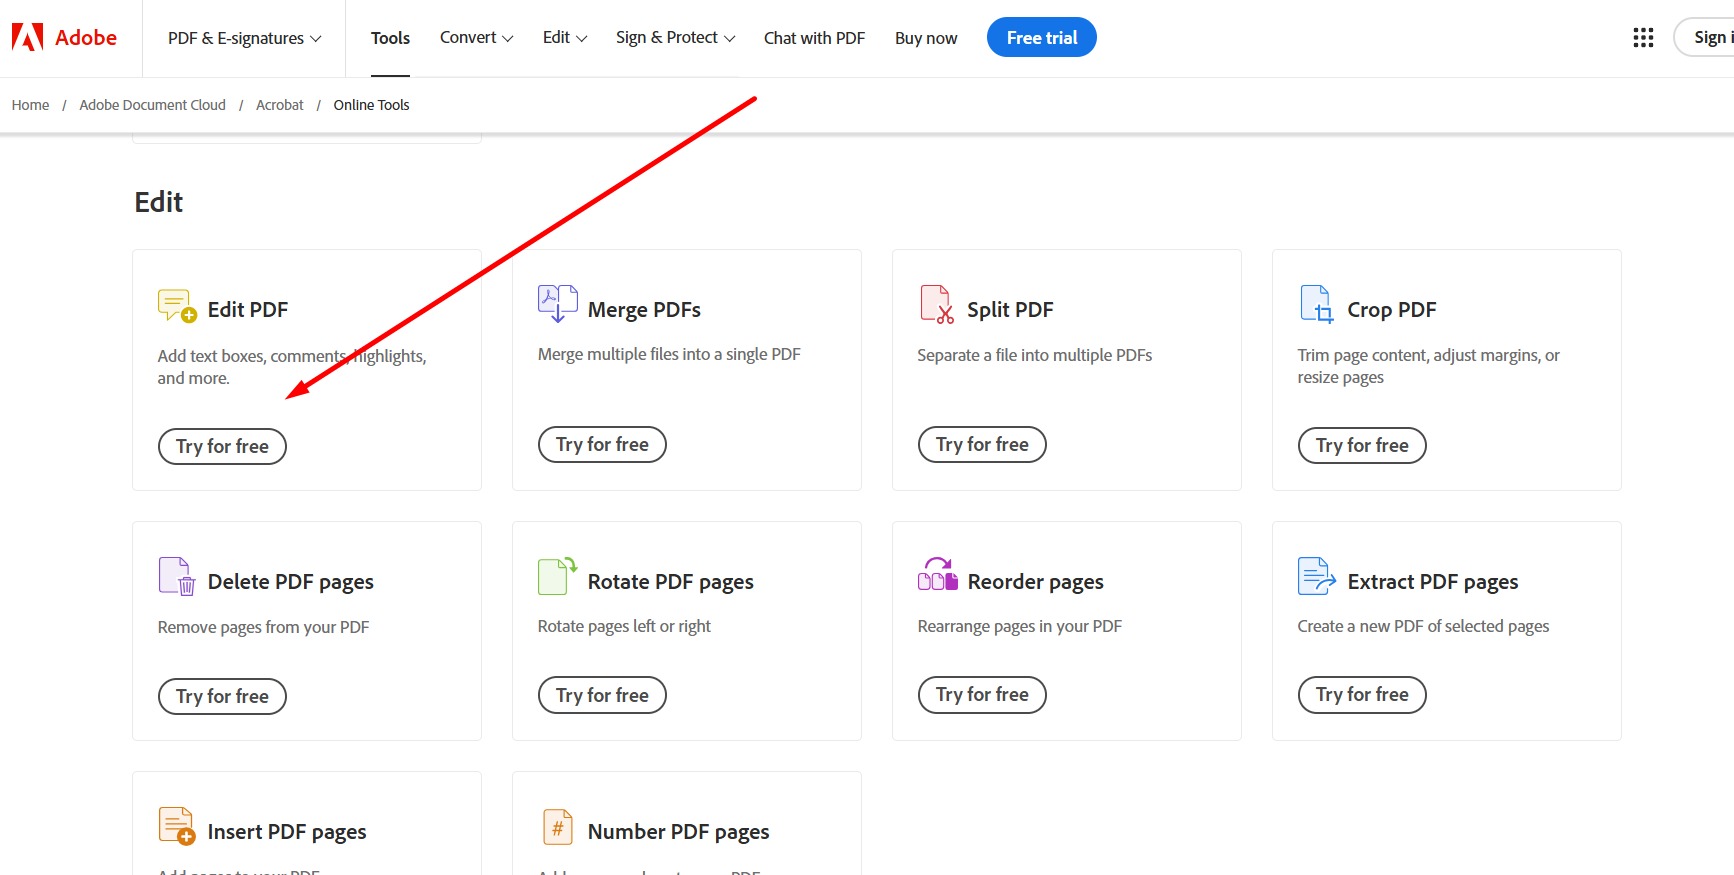Open the apps grid icon
This screenshot has height=875, width=1734.
(1643, 38)
